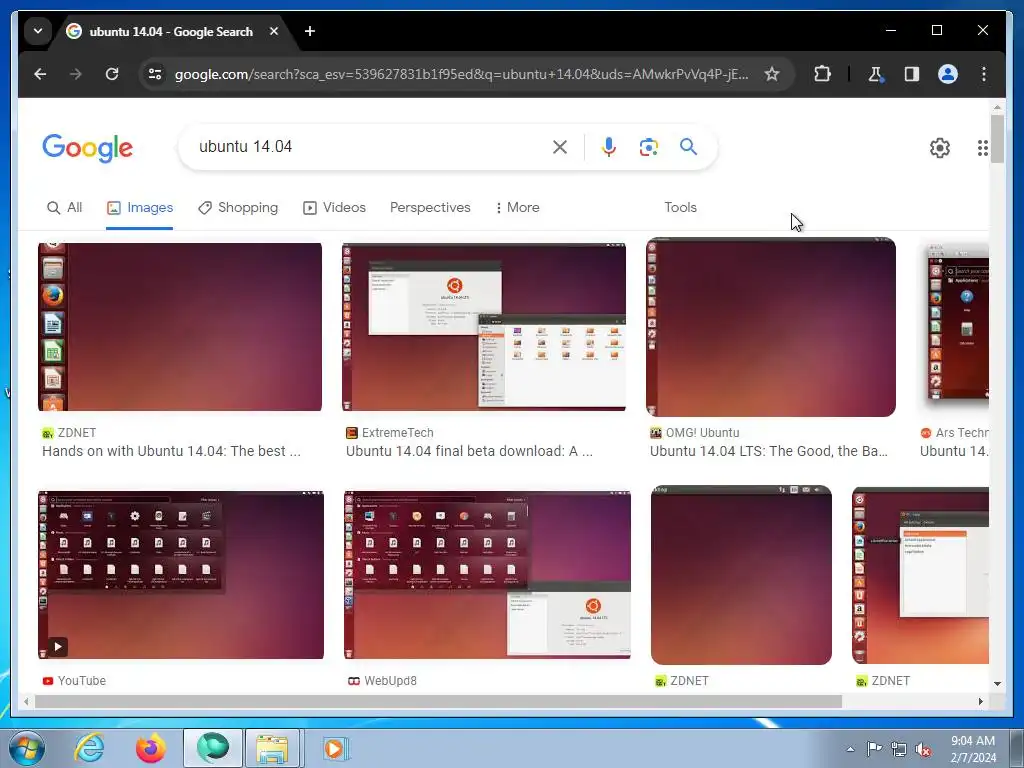Launch Internet Explorer from the taskbar

(89, 748)
